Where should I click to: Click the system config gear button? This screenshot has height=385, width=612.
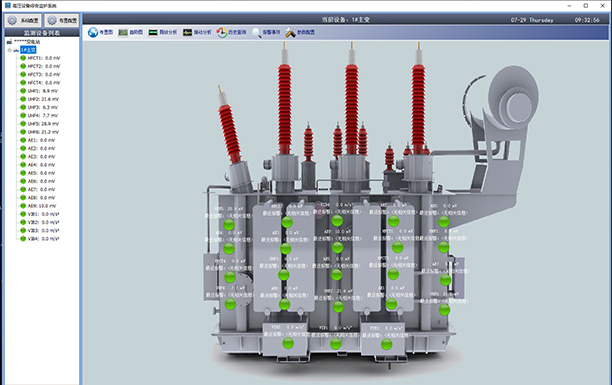coord(23,20)
